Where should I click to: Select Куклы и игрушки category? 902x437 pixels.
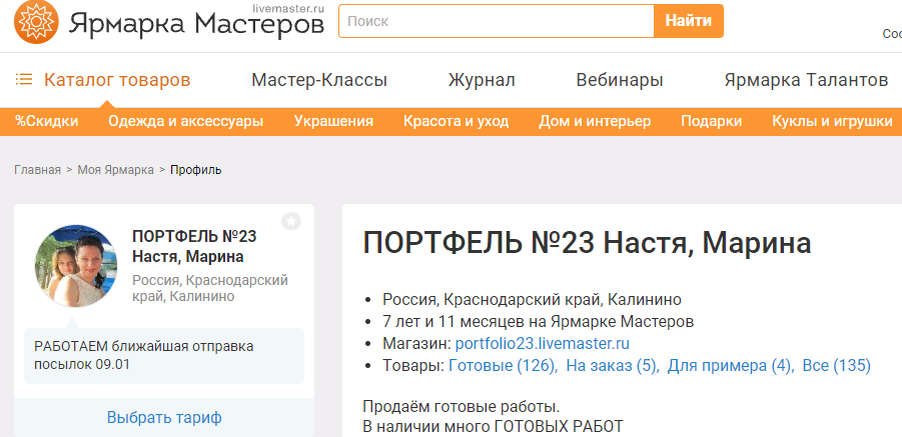(x=832, y=121)
